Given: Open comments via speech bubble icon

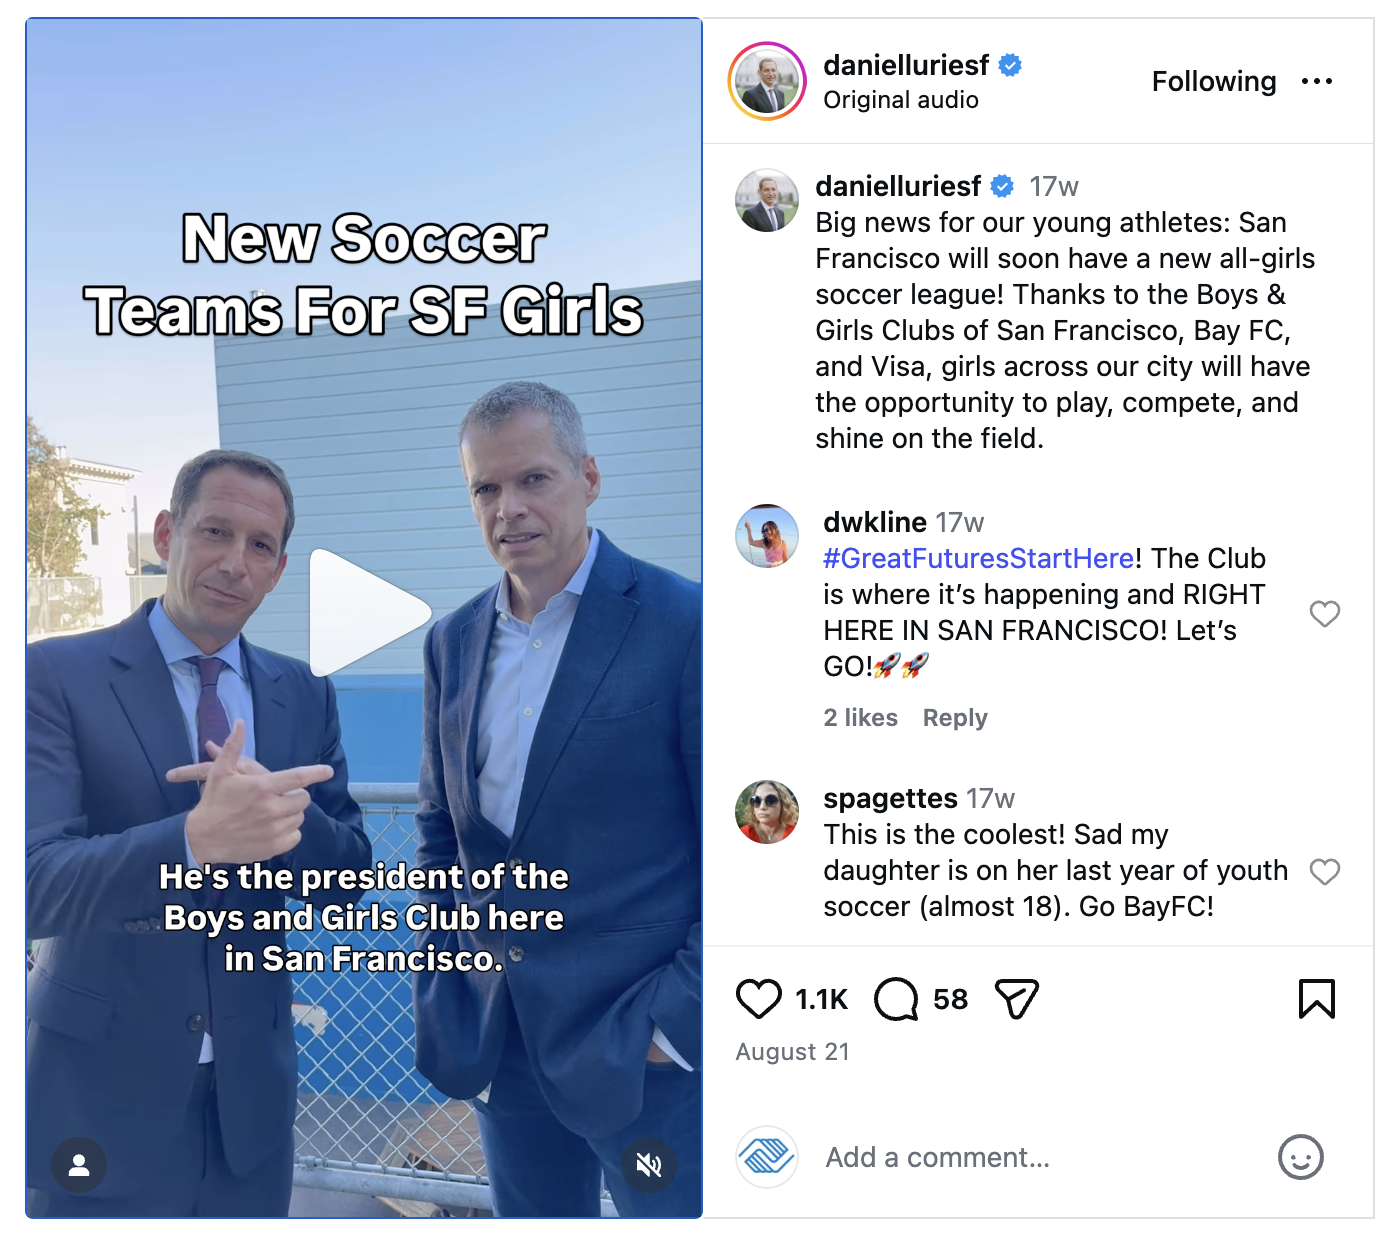Looking at the screenshot, I should [896, 999].
